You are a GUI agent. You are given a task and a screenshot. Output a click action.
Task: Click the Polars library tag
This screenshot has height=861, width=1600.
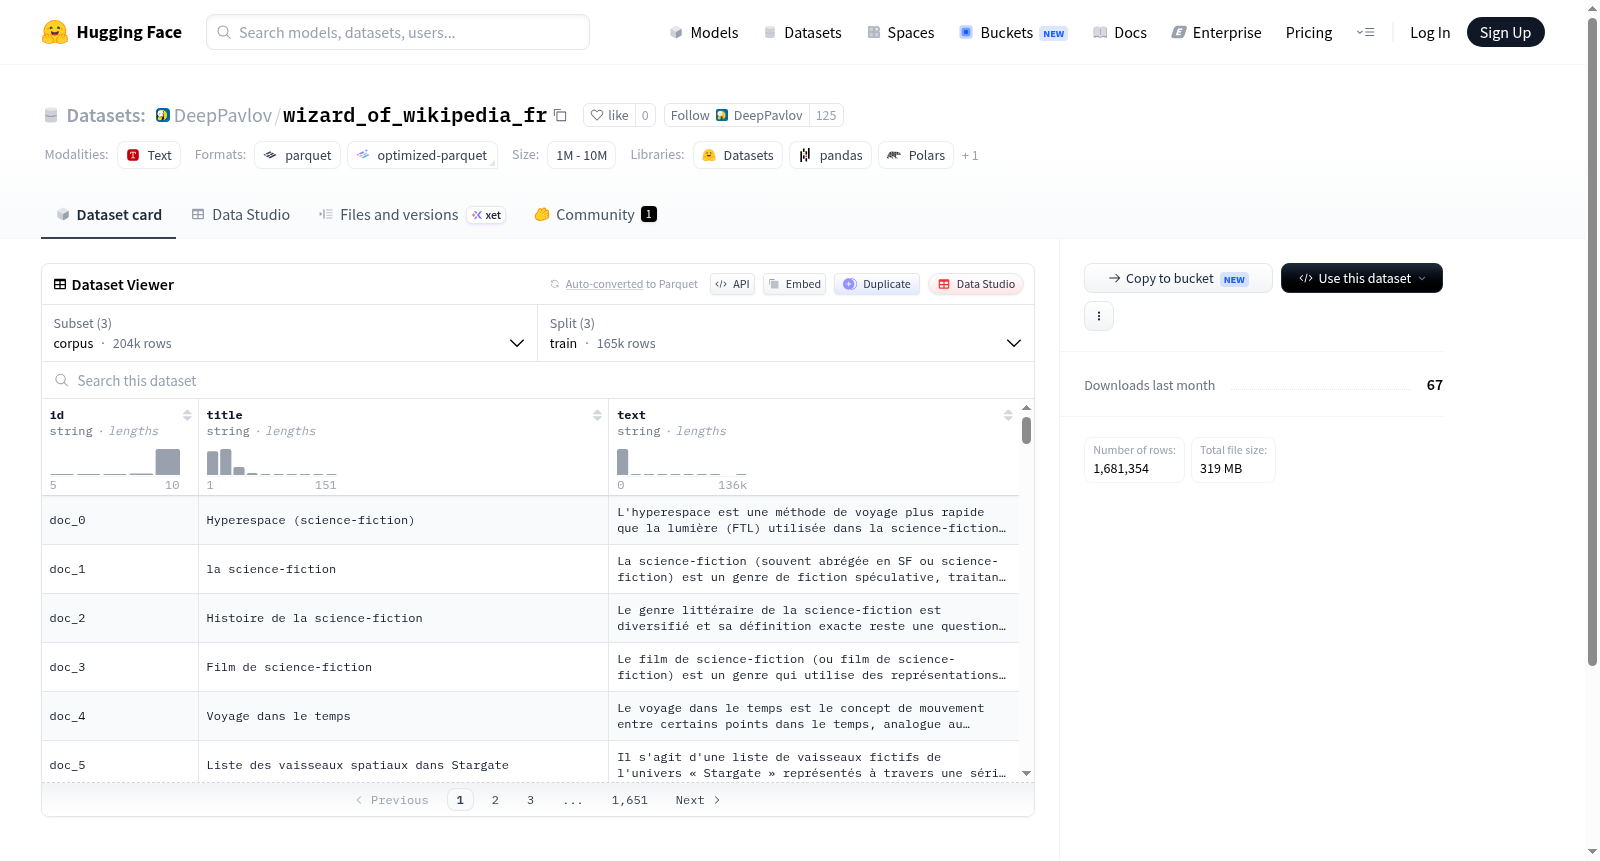tap(916, 155)
